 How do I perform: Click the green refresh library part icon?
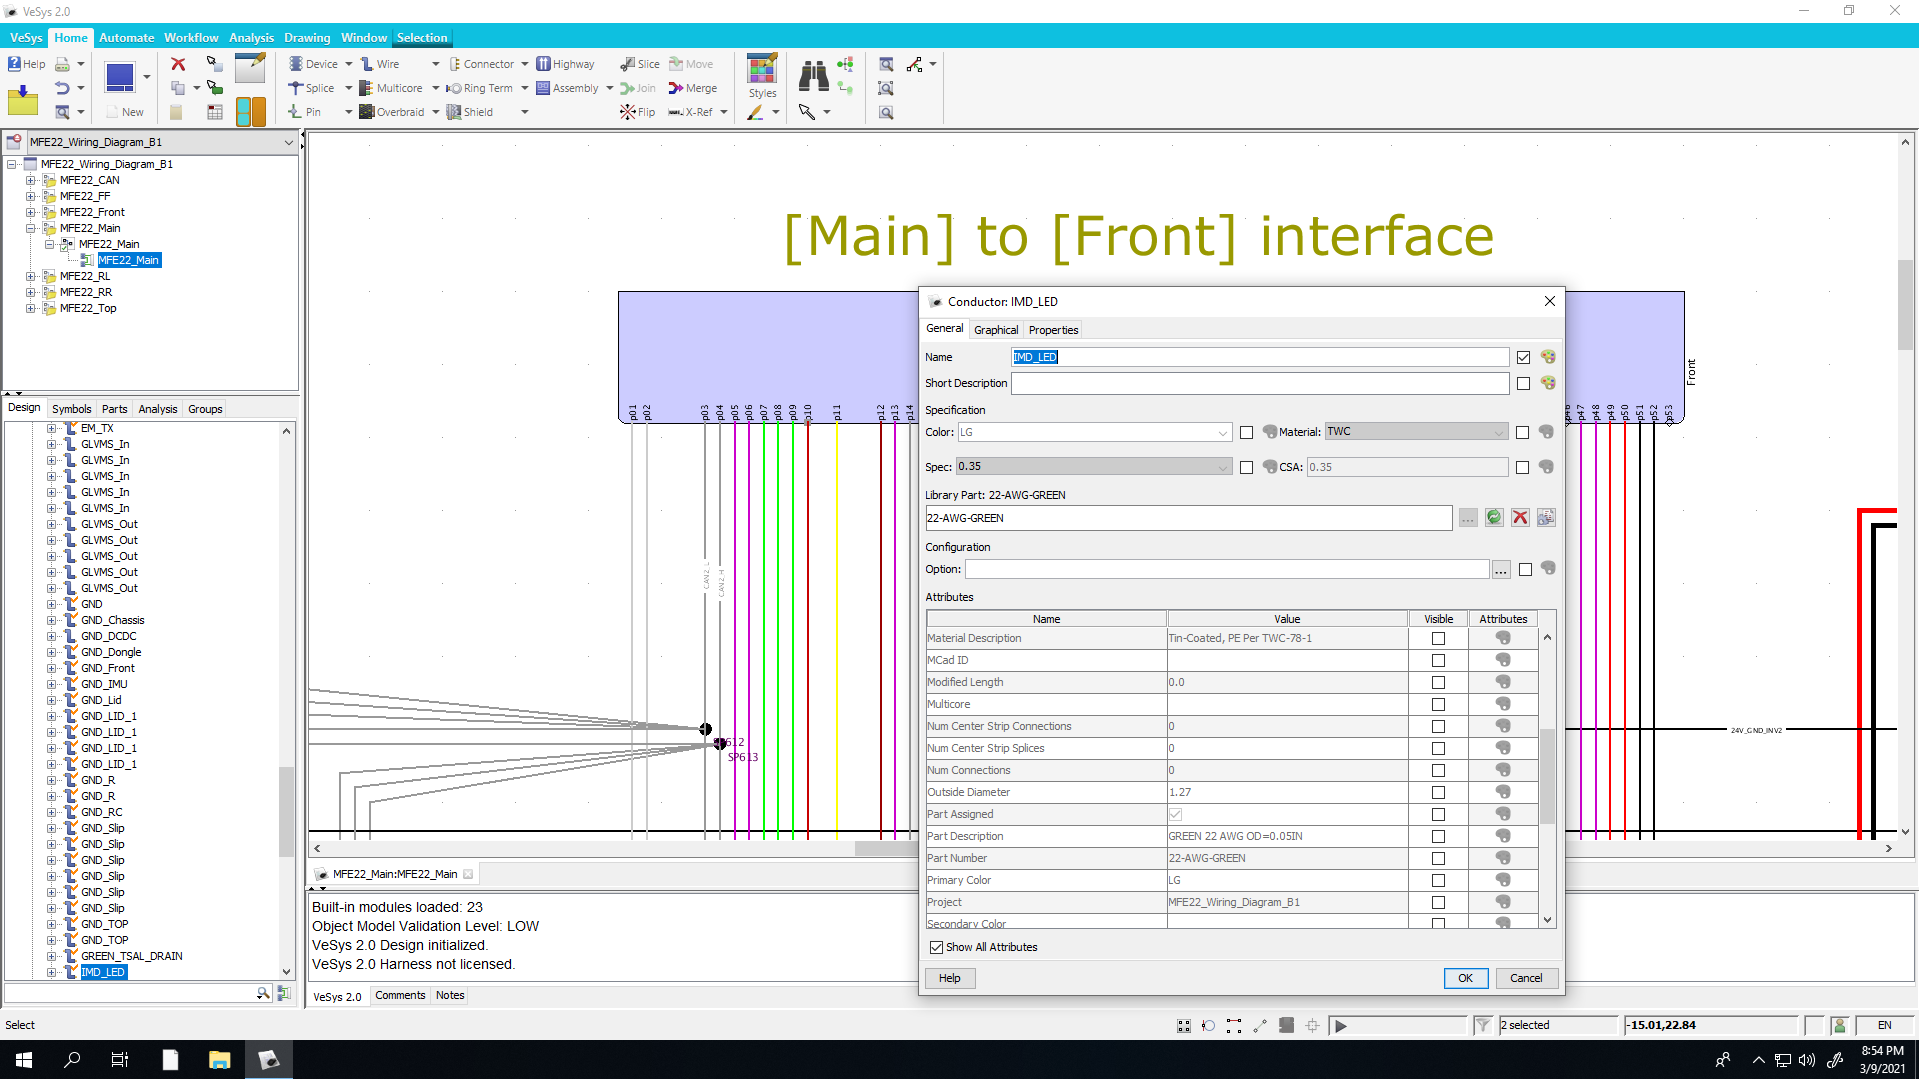click(1494, 517)
